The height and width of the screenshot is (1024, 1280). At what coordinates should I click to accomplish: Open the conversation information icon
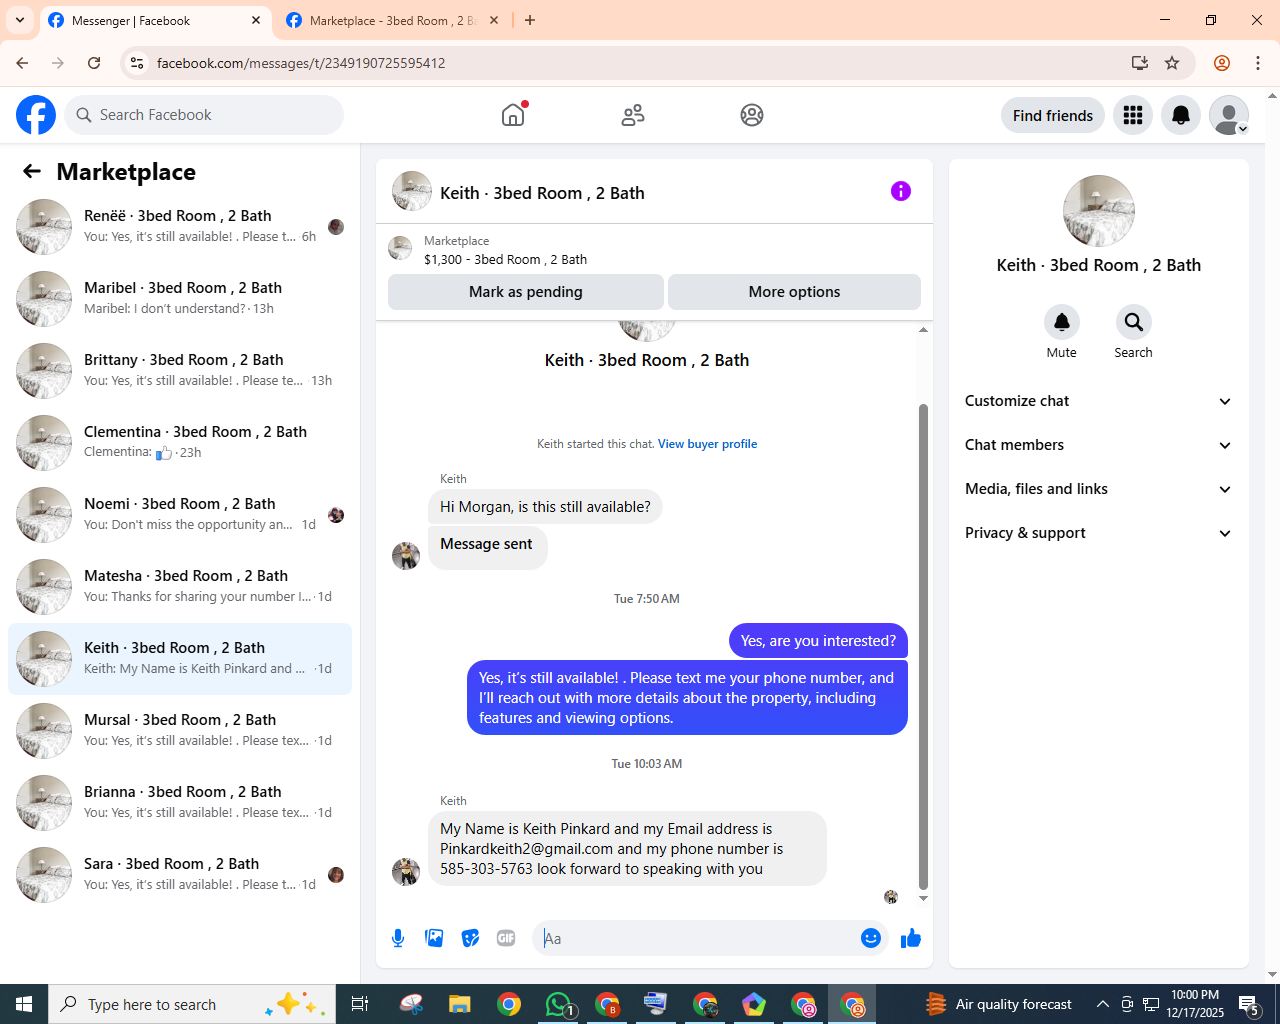click(x=901, y=191)
